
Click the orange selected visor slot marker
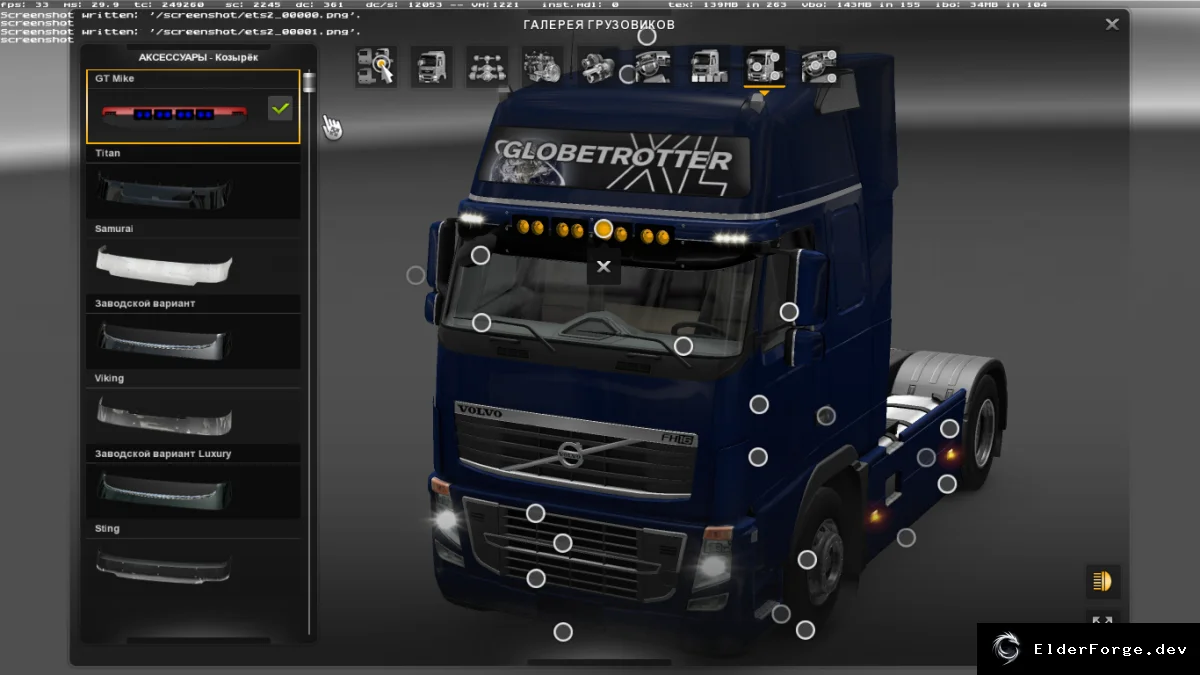click(603, 229)
